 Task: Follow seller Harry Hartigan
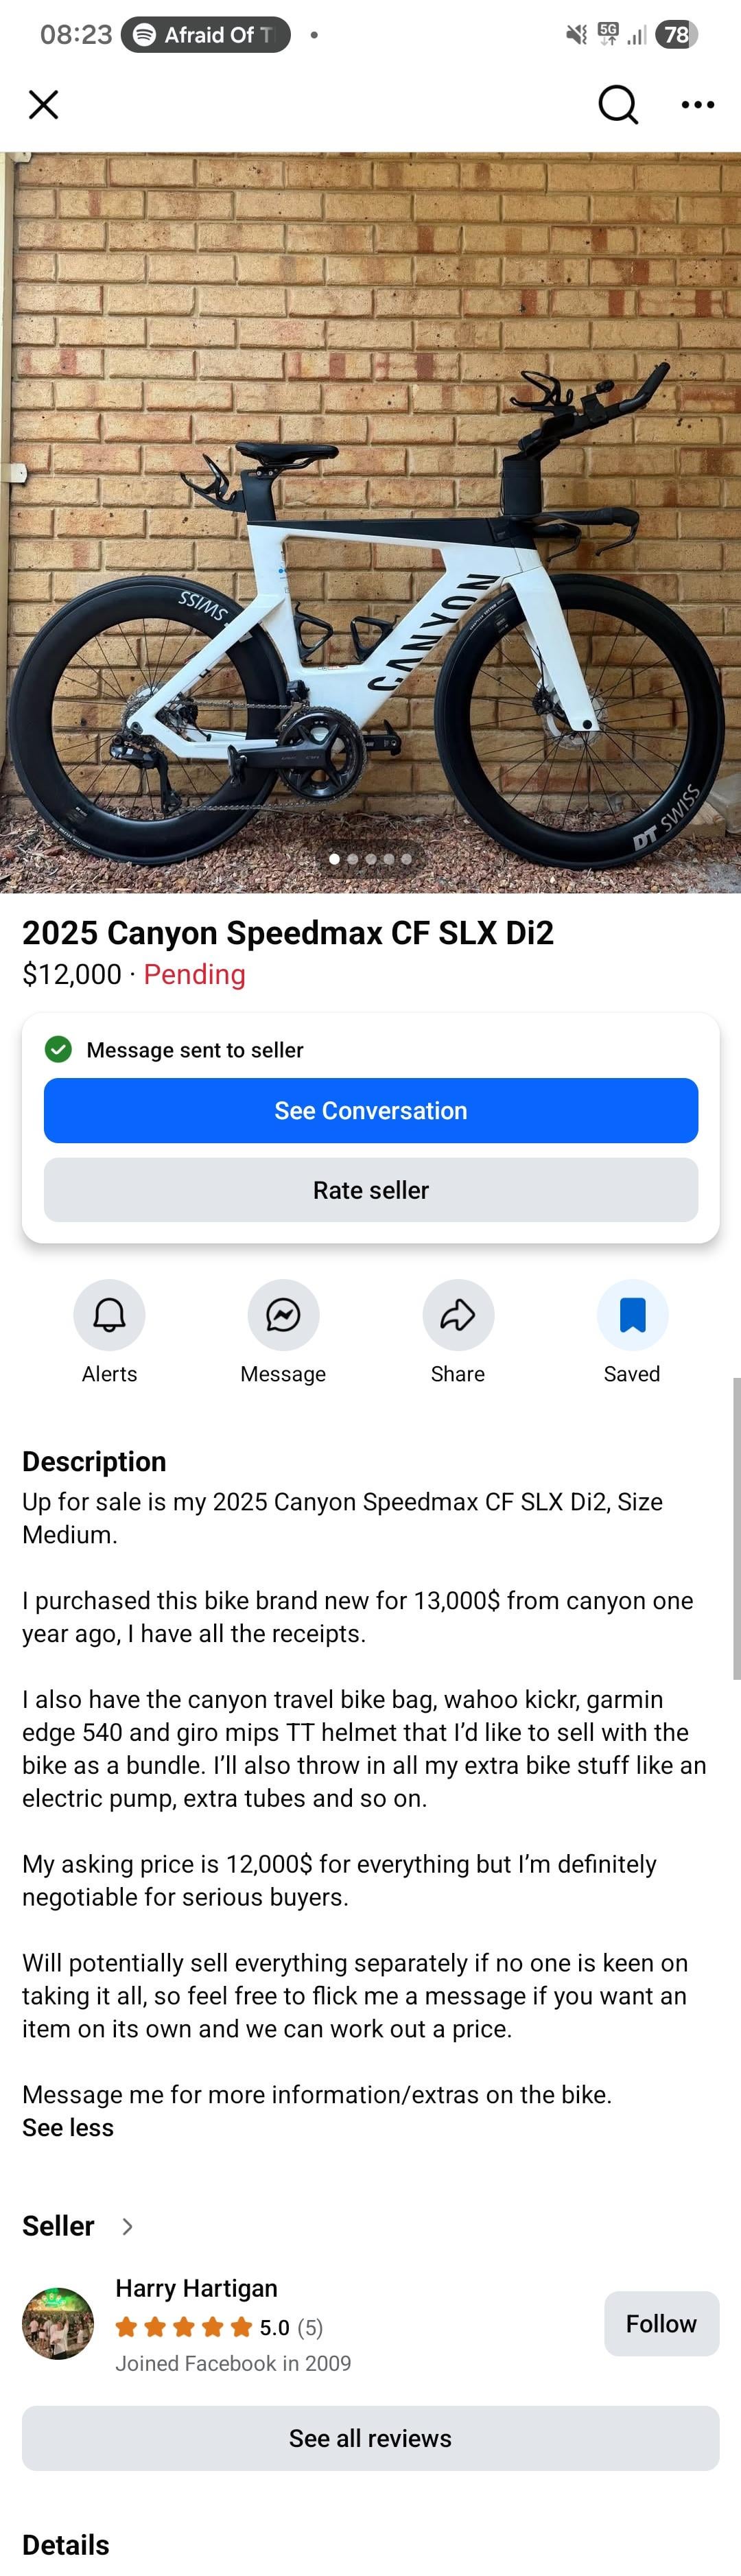661,2323
